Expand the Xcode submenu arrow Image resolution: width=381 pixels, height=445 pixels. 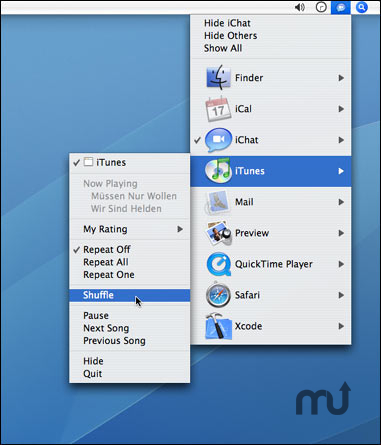341,326
